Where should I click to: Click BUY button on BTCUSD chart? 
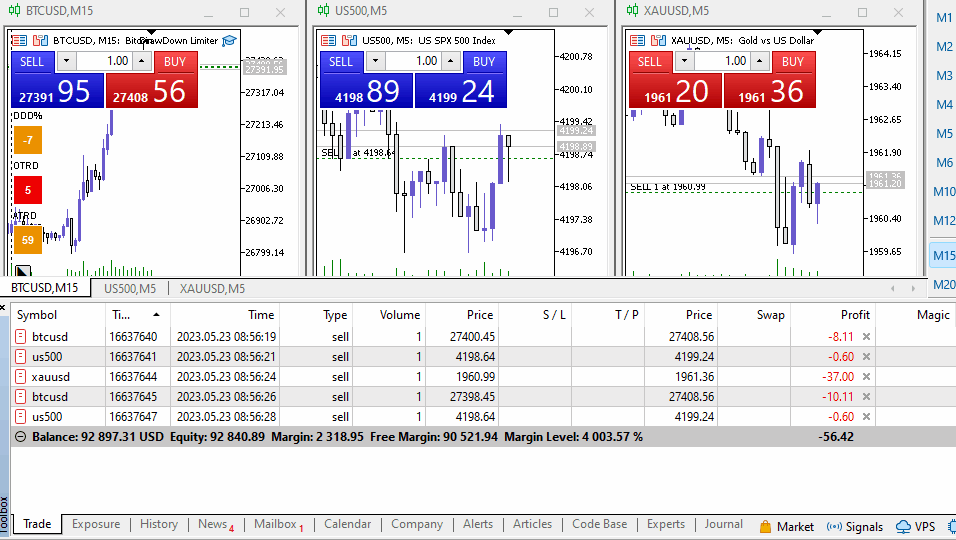[175, 62]
